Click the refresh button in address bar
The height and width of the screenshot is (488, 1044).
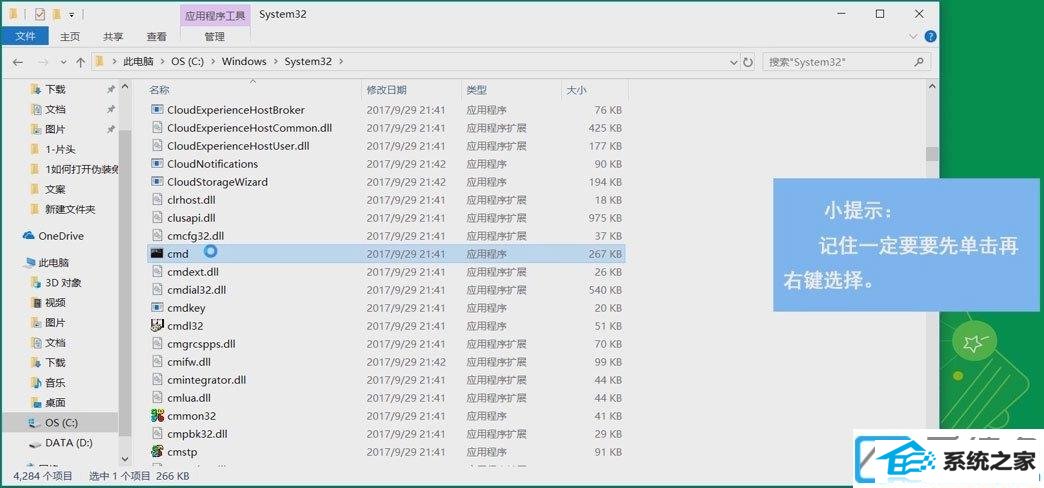pyautogui.click(x=748, y=62)
